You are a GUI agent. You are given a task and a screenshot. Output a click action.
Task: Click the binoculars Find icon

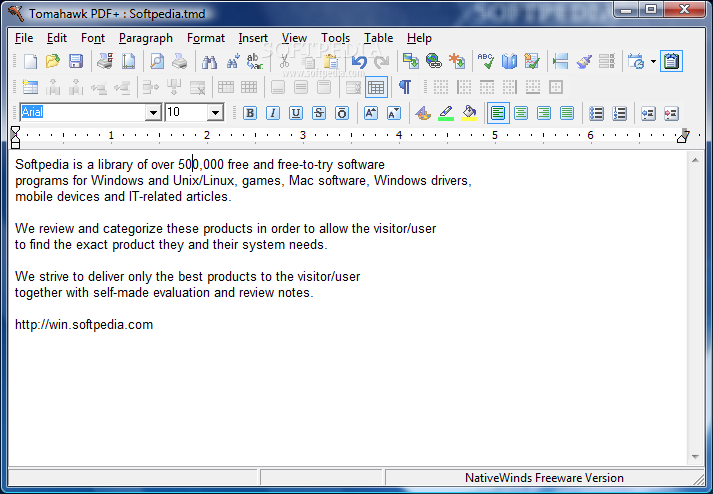click(x=209, y=61)
